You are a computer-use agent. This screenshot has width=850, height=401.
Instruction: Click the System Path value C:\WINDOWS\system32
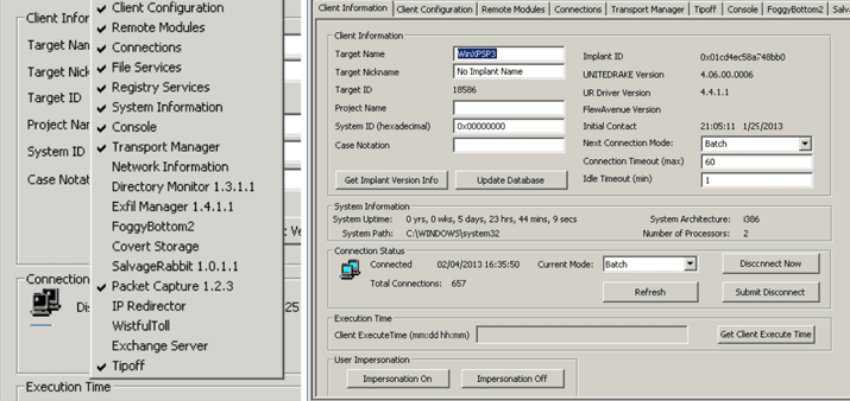pyautogui.click(x=453, y=234)
